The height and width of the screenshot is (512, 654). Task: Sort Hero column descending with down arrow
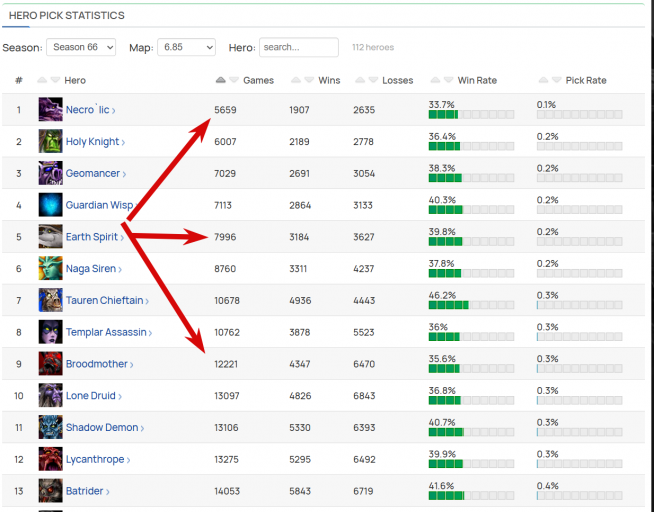tap(55, 80)
